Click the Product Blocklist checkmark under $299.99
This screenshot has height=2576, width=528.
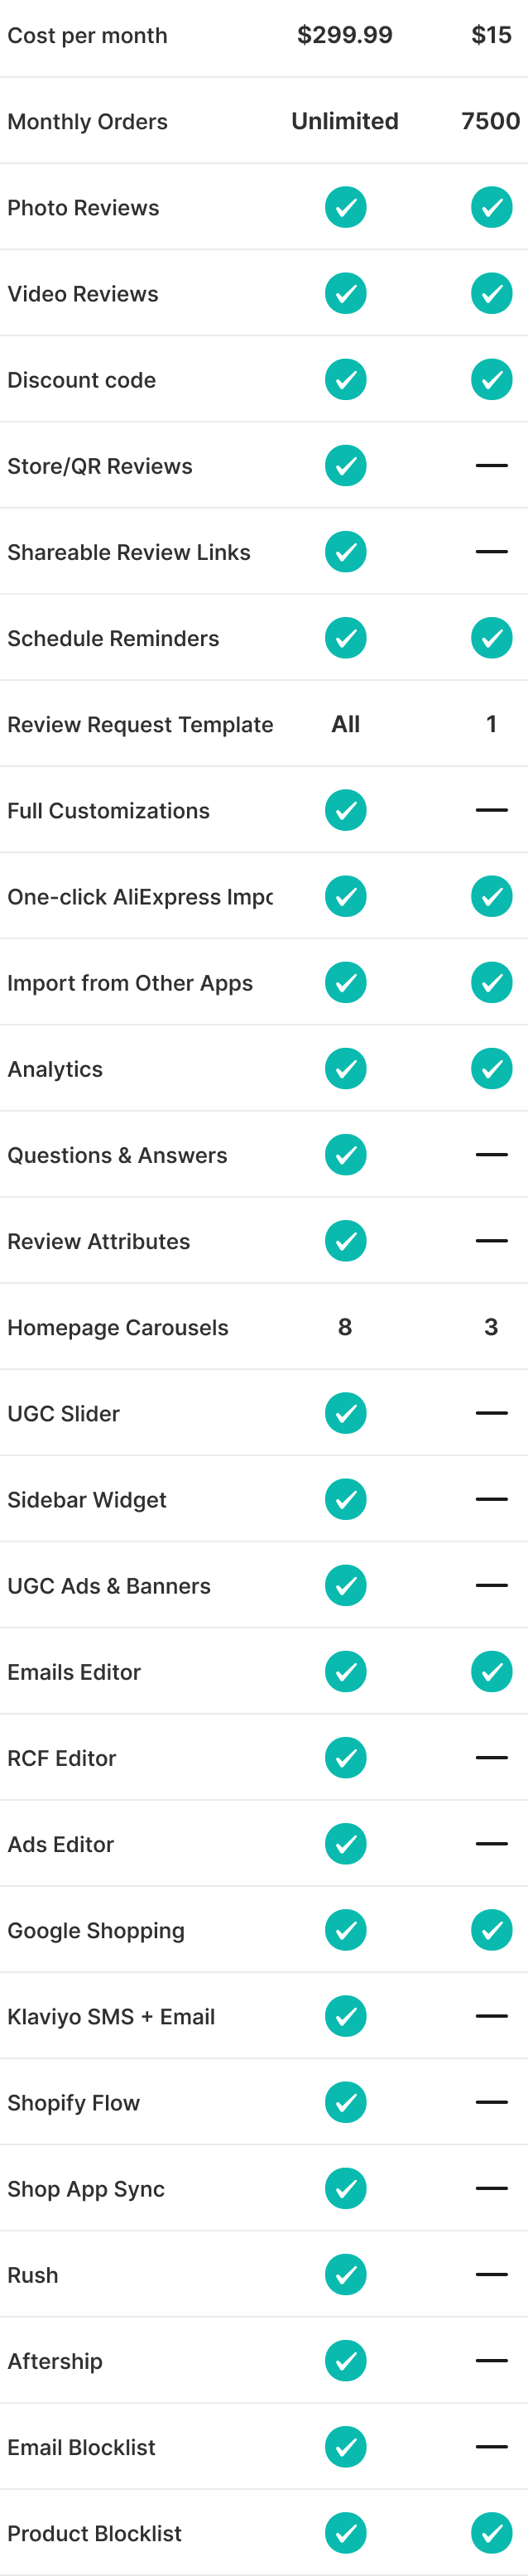pyautogui.click(x=345, y=2533)
